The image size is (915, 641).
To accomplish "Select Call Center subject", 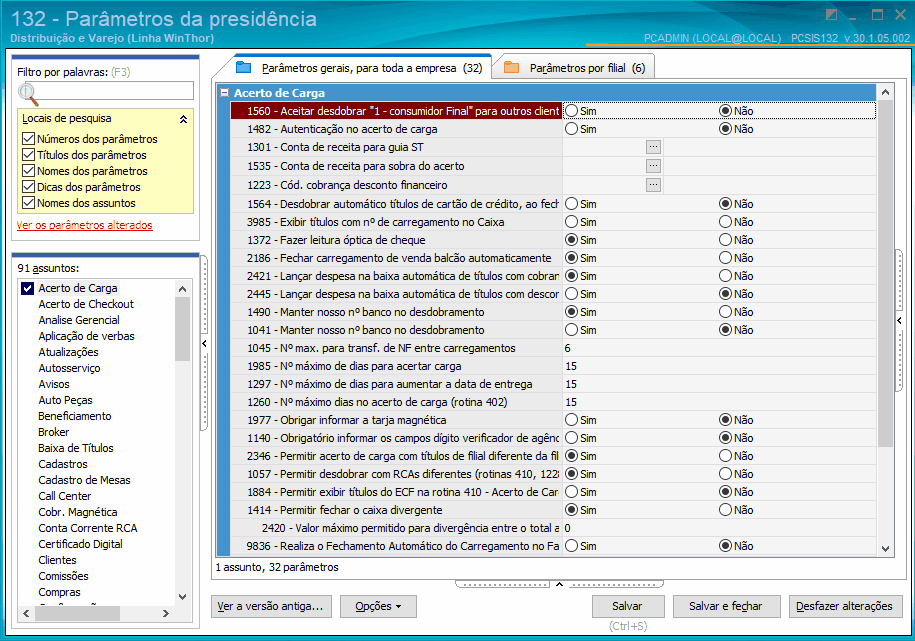I will 65,496.
